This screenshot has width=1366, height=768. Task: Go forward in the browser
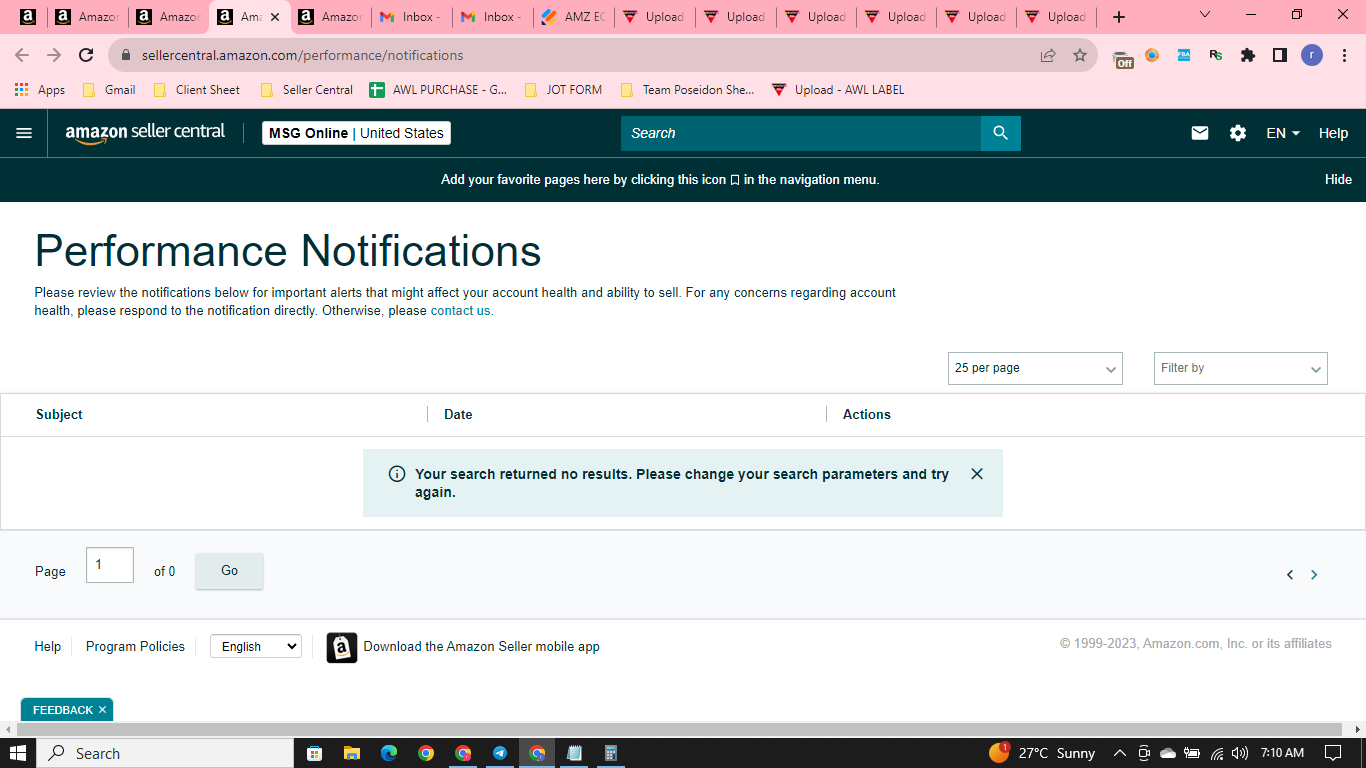(x=54, y=55)
